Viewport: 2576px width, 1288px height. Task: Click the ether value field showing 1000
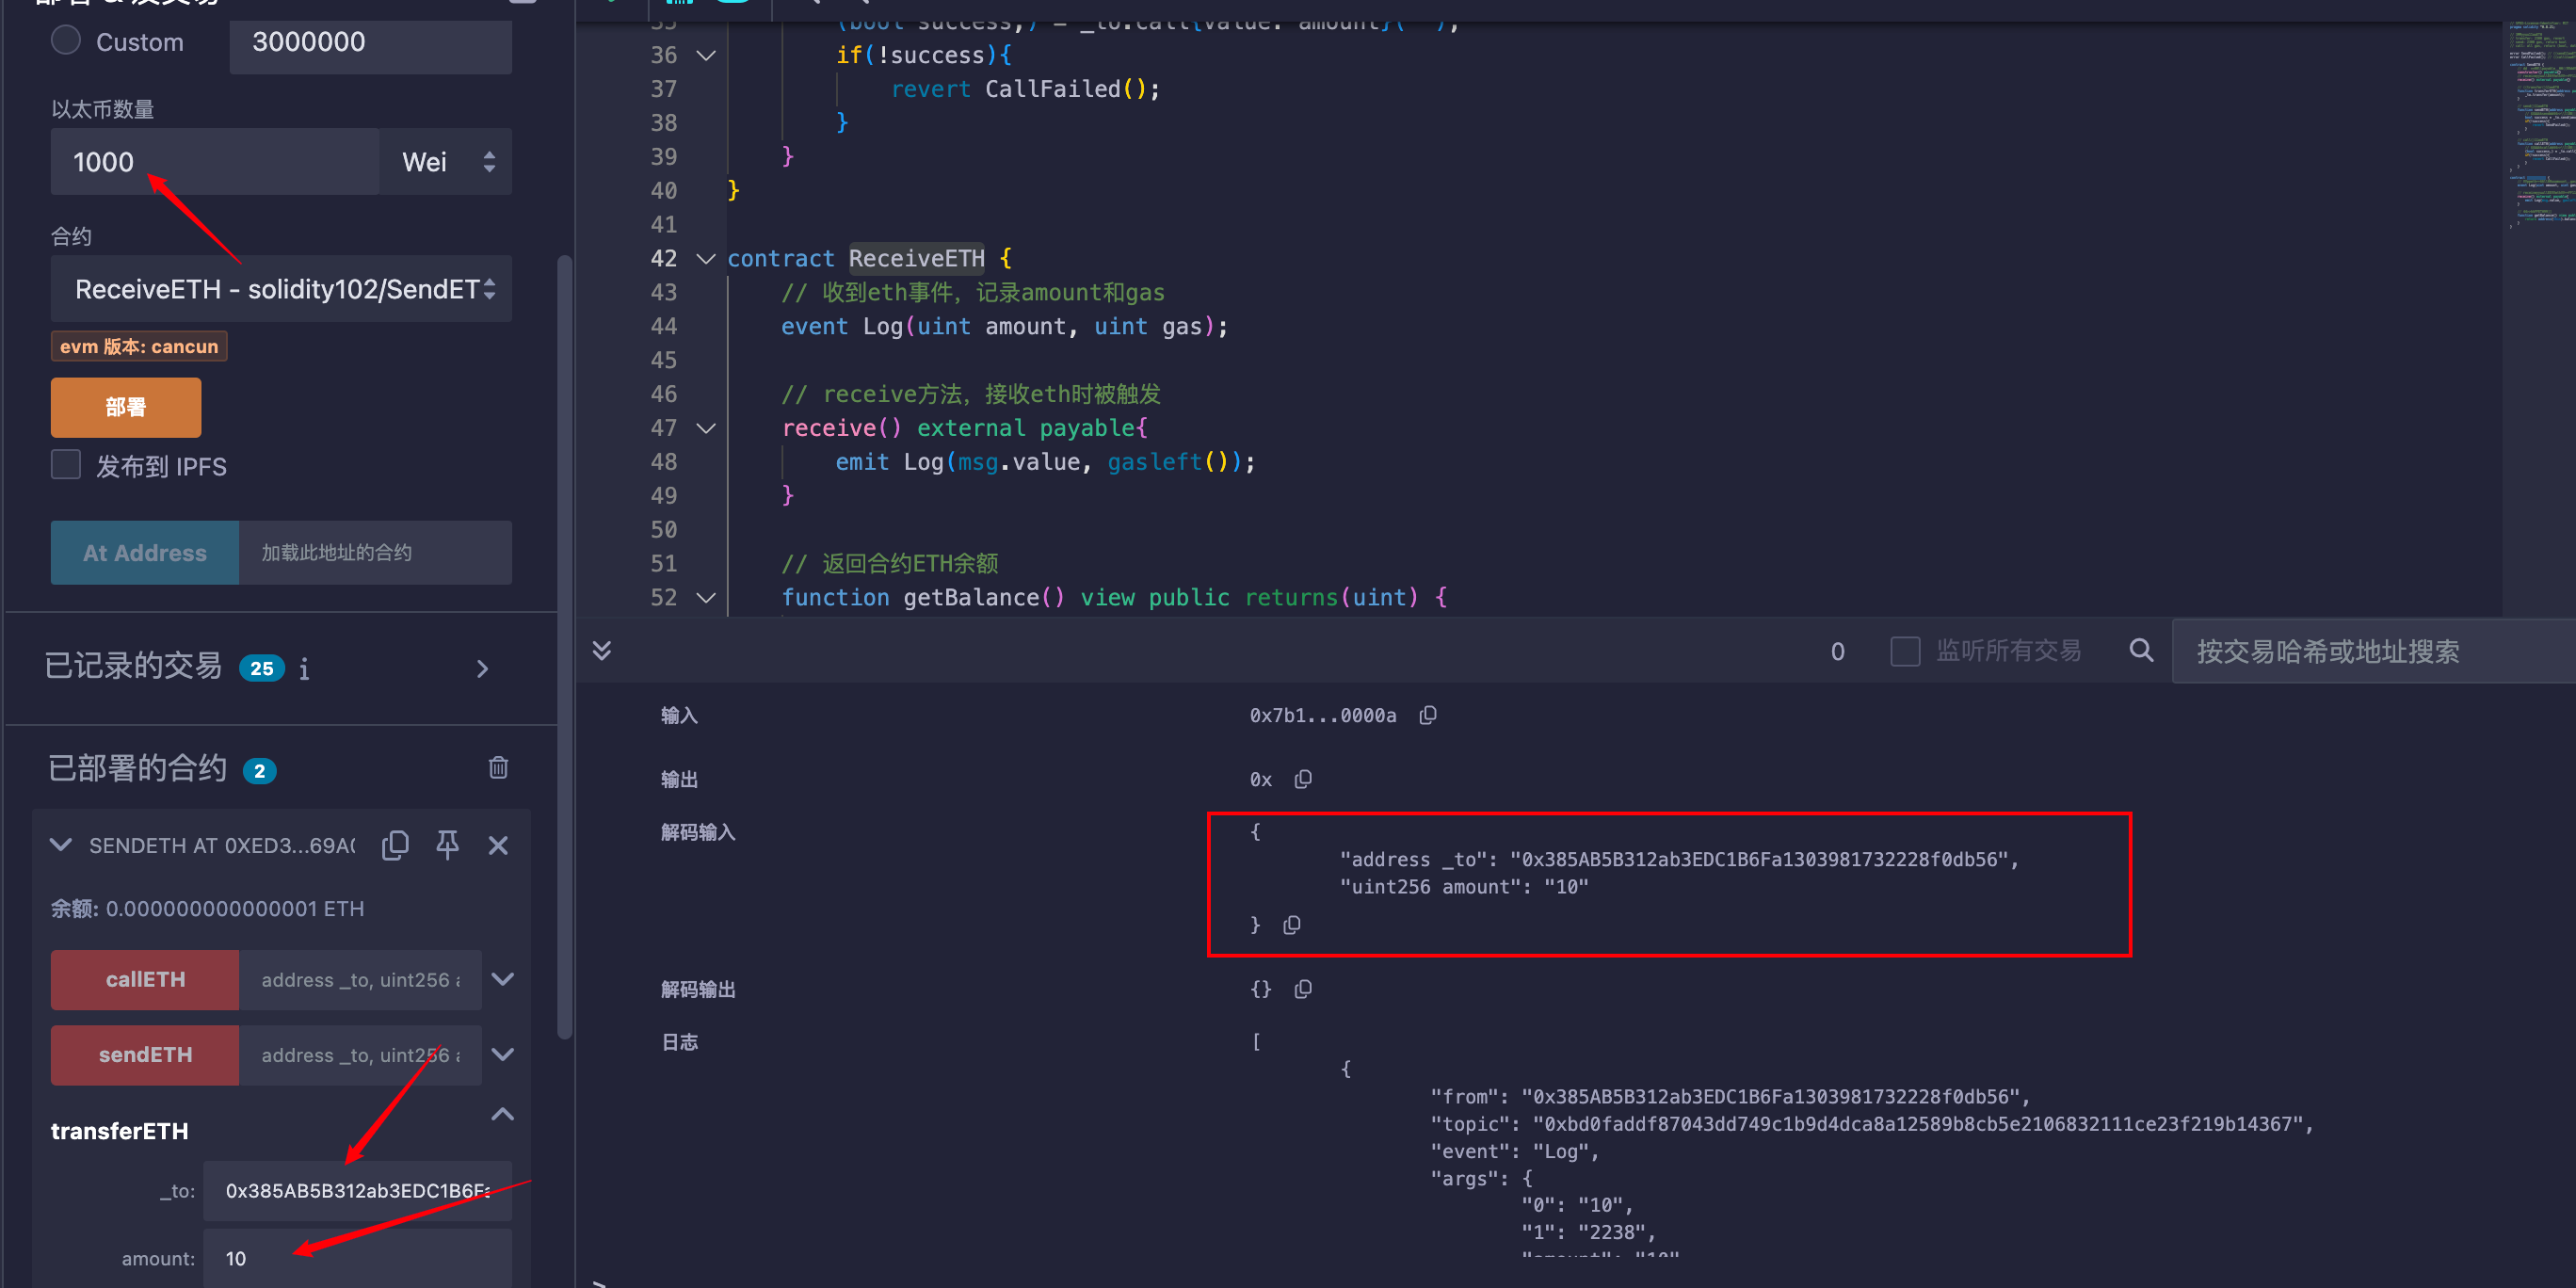click(x=215, y=161)
